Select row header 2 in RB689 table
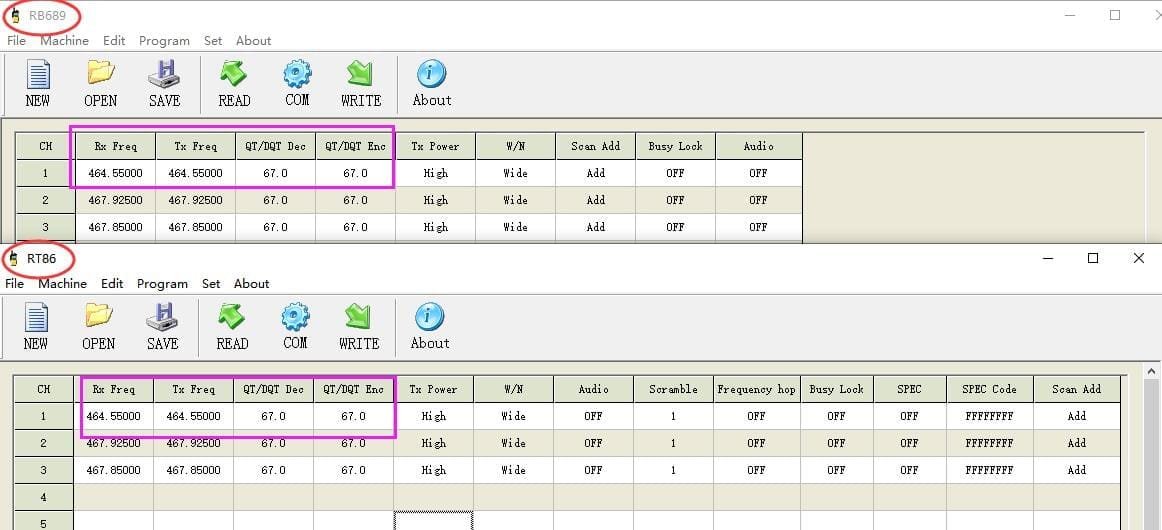This screenshot has height=530, width=1162. pyautogui.click(x=46, y=200)
